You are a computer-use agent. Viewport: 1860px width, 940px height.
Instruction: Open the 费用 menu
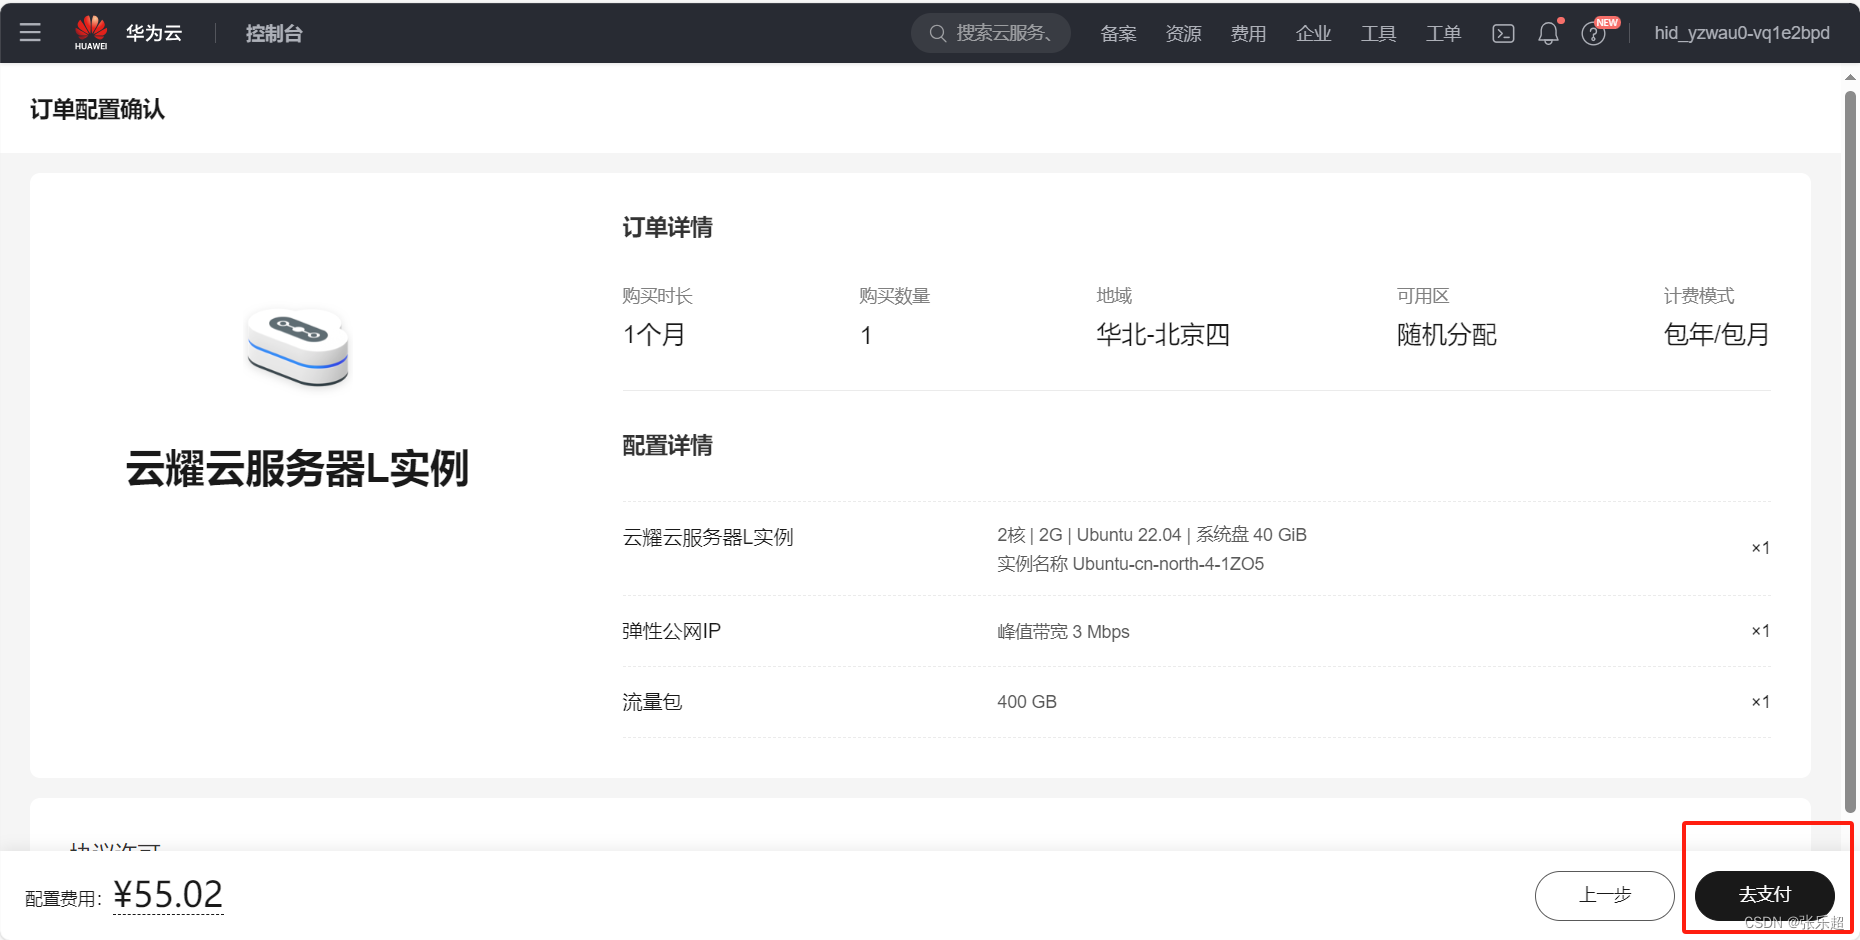point(1248,33)
